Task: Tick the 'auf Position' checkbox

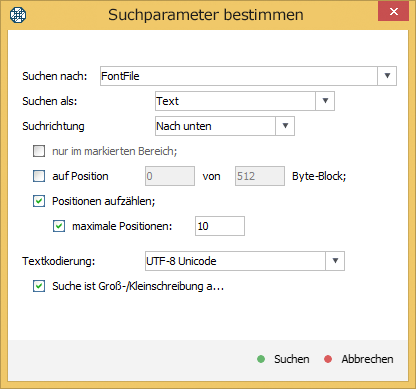Action: coord(39,176)
